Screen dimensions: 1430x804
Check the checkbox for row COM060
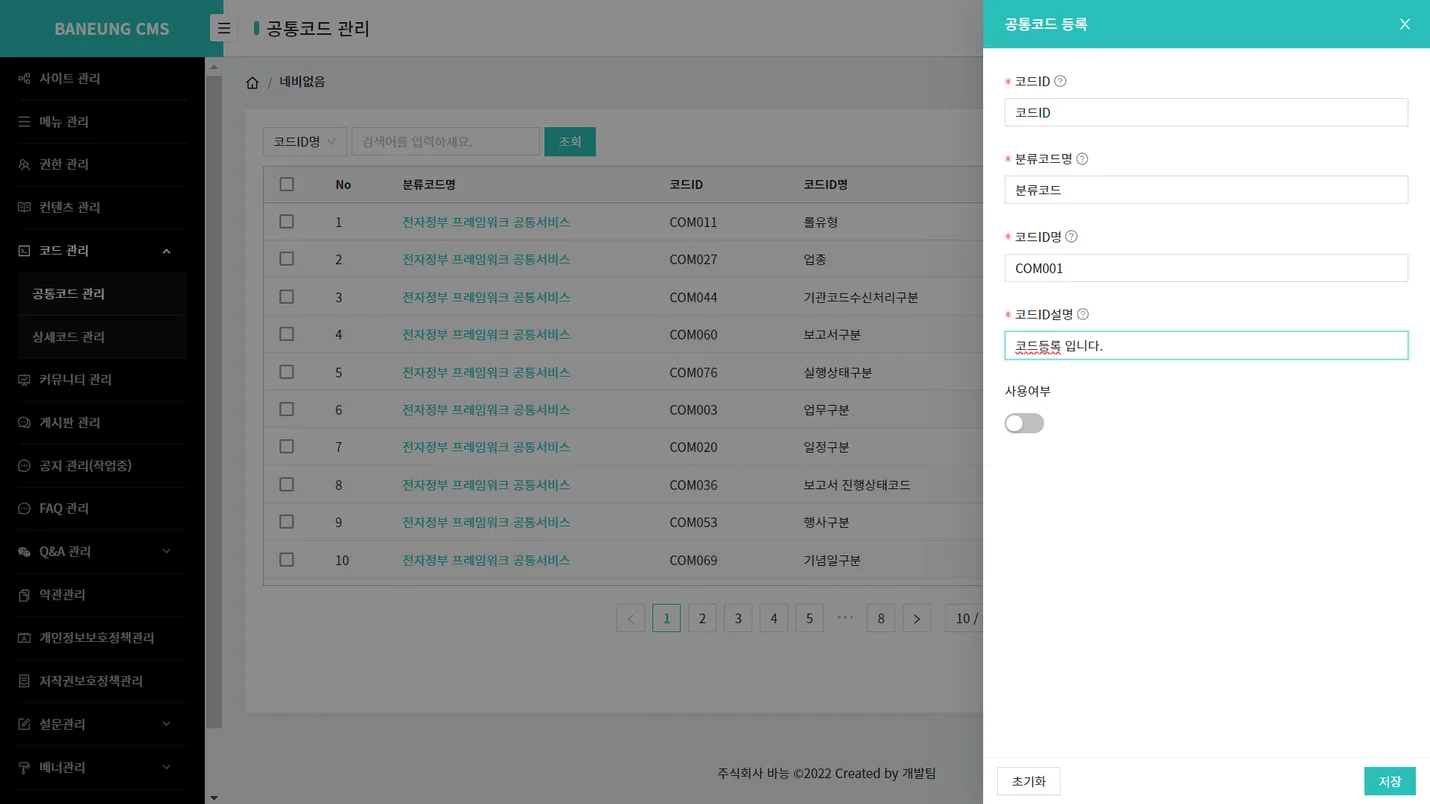287,334
